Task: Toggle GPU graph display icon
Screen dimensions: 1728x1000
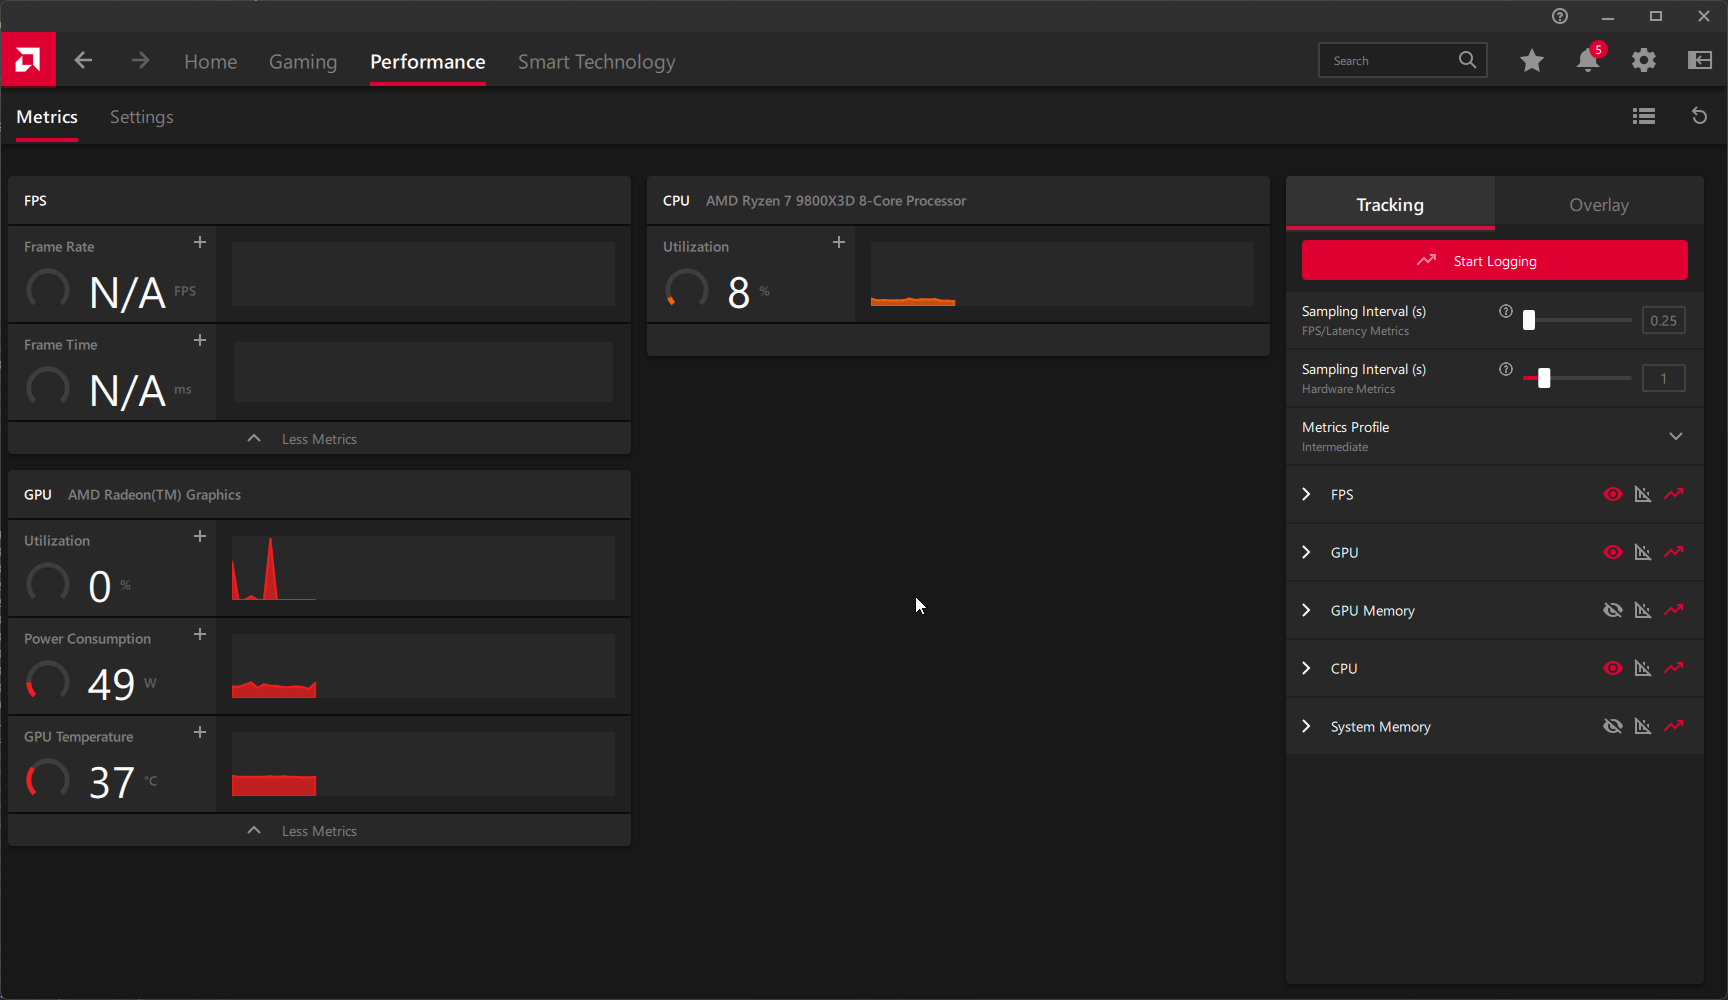Action: 1643,552
